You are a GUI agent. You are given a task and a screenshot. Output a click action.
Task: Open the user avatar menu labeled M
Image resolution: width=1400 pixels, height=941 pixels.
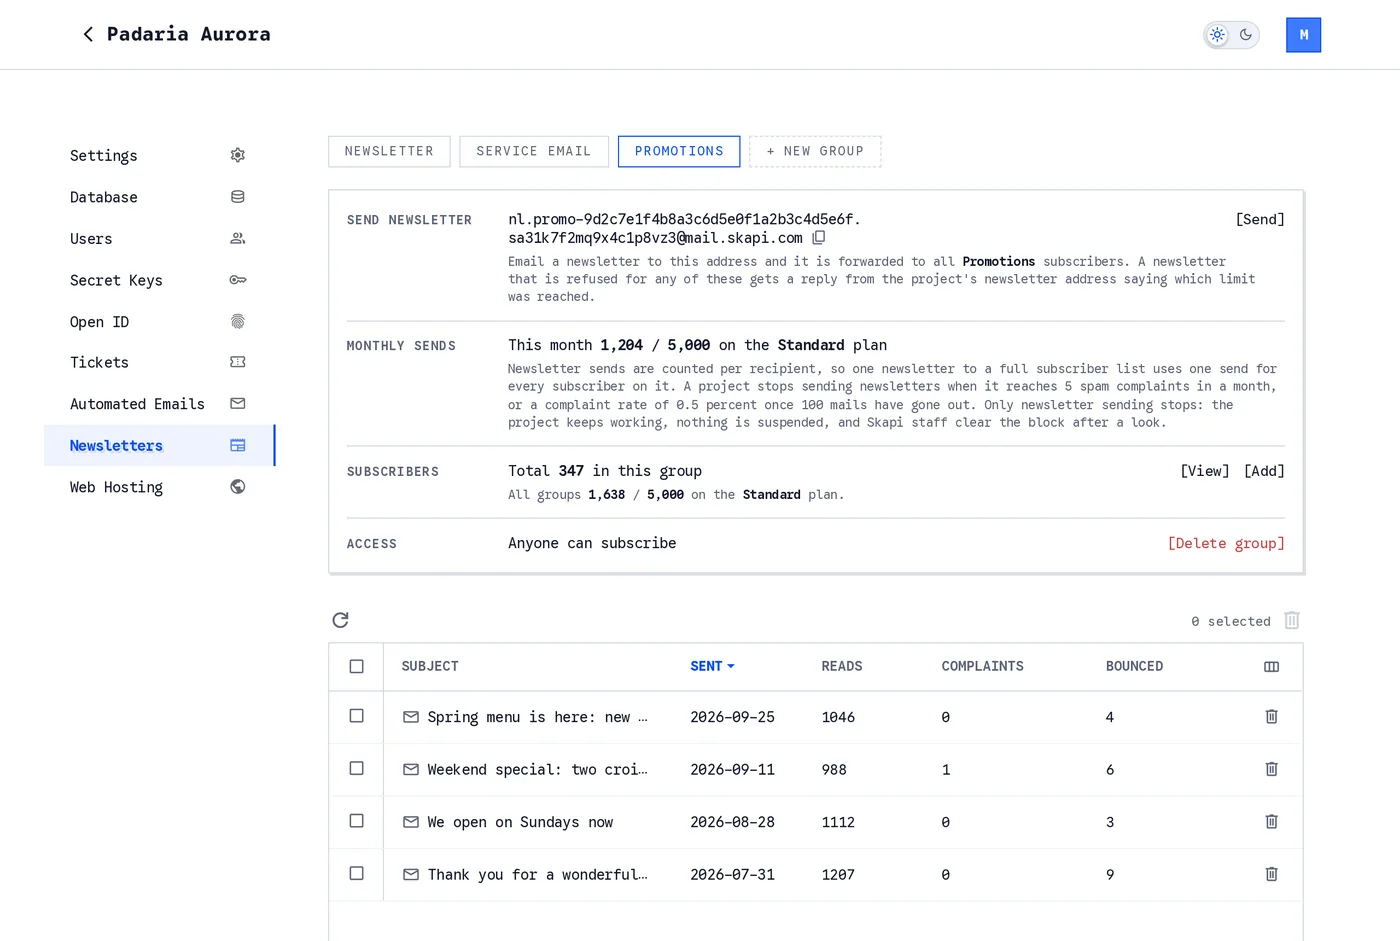(x=1303, y=35)
